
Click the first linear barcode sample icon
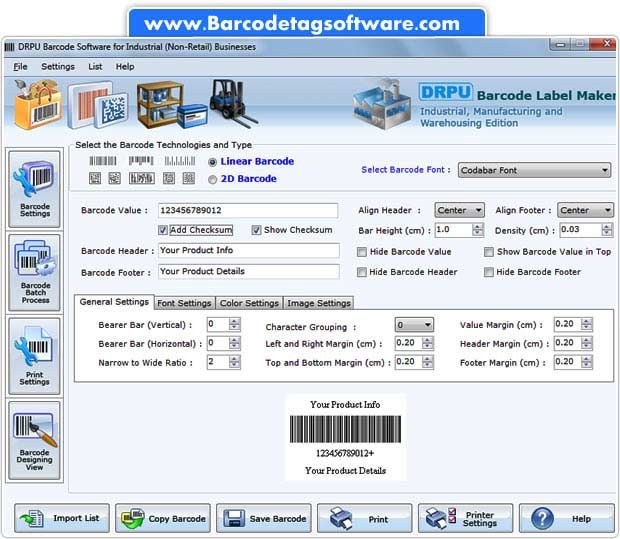tap(103, 161)
